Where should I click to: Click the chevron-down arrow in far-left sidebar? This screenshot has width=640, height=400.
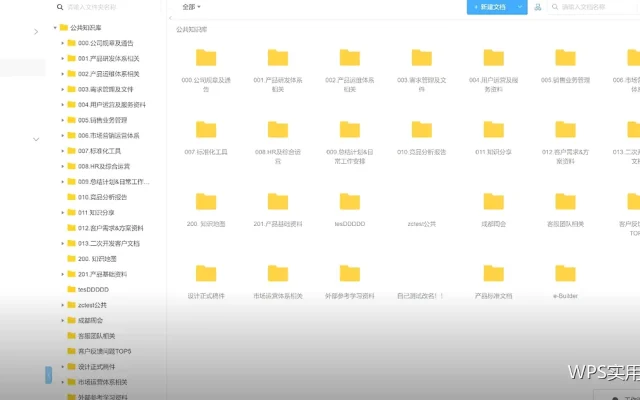36,140
